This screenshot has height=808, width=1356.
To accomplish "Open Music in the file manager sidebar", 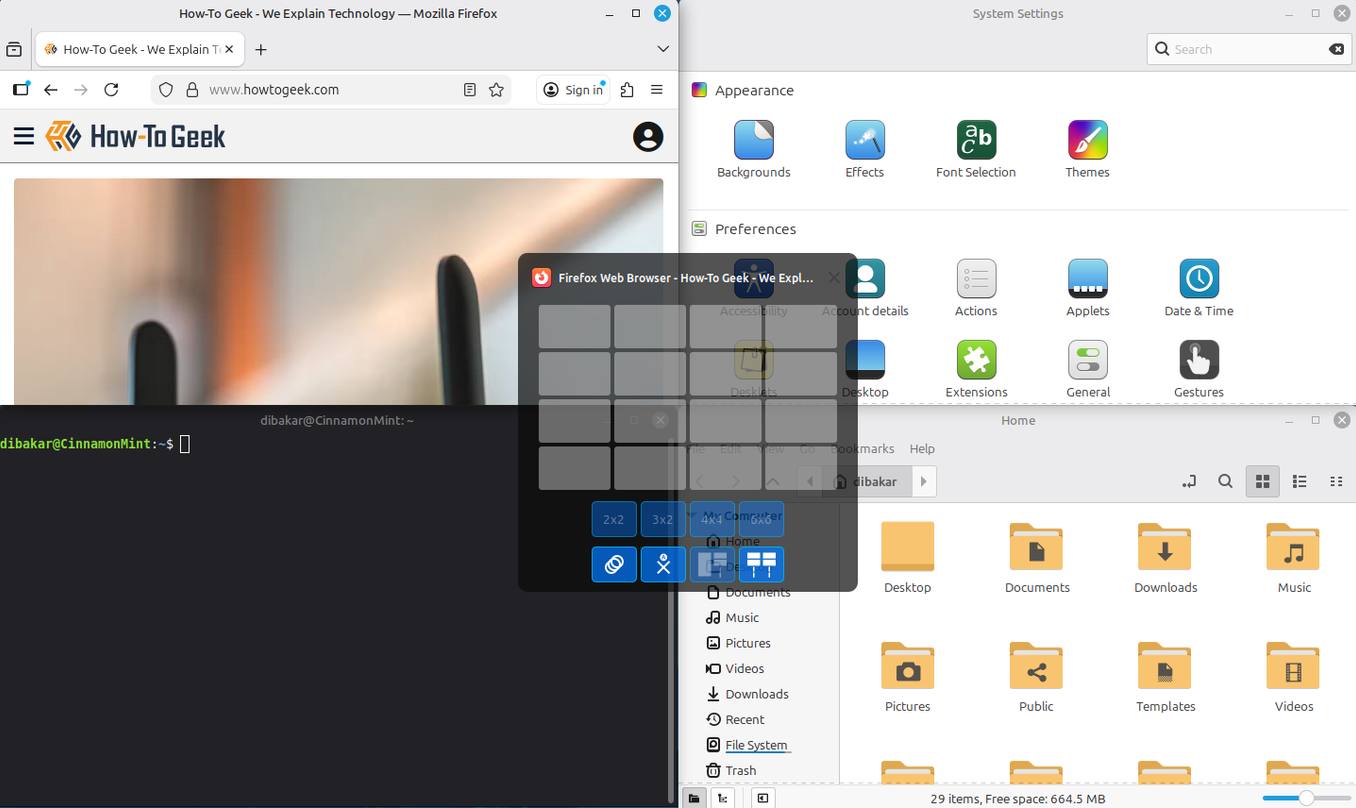I will pyautogui.click(x=742, y=618).
